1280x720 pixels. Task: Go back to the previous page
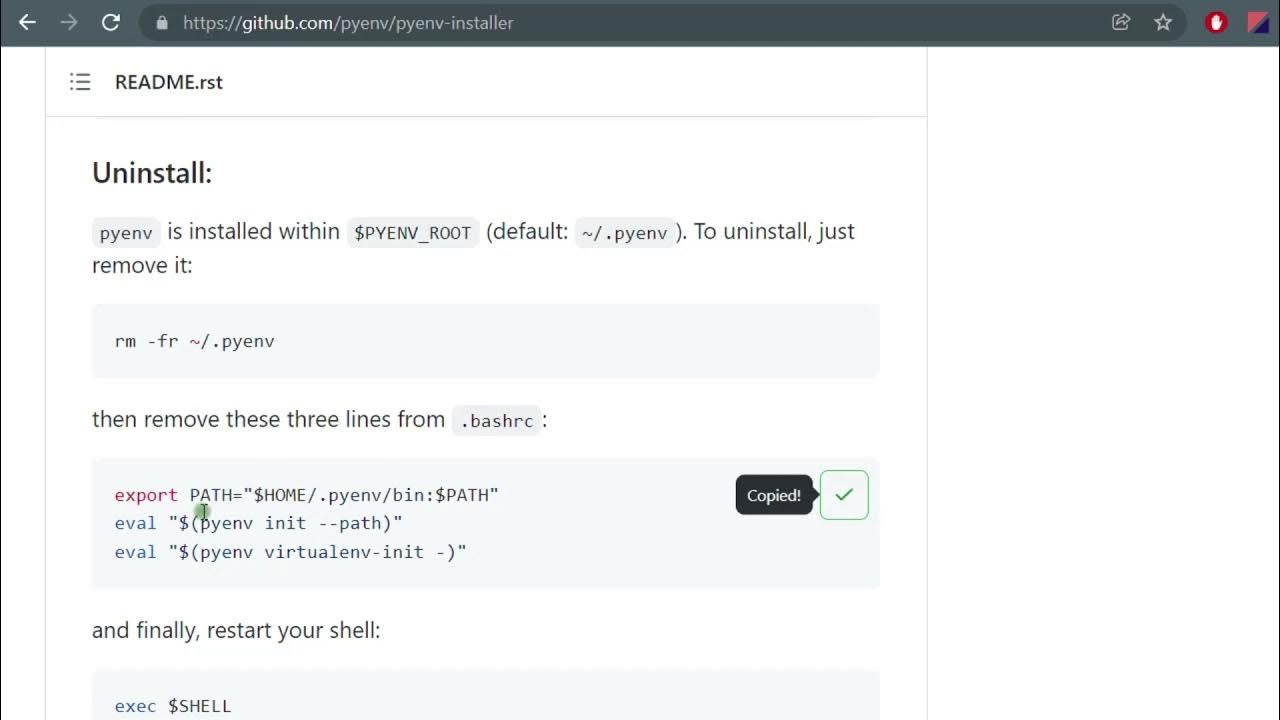coord(27,22)
